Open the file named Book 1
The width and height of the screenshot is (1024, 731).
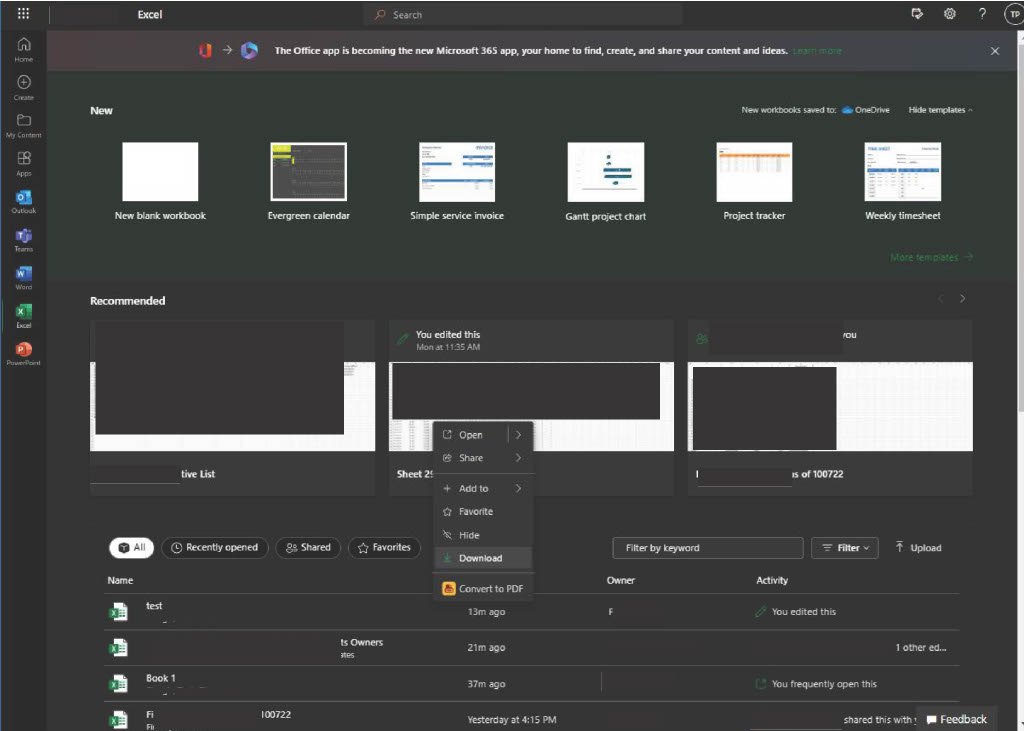pos(161,678)
